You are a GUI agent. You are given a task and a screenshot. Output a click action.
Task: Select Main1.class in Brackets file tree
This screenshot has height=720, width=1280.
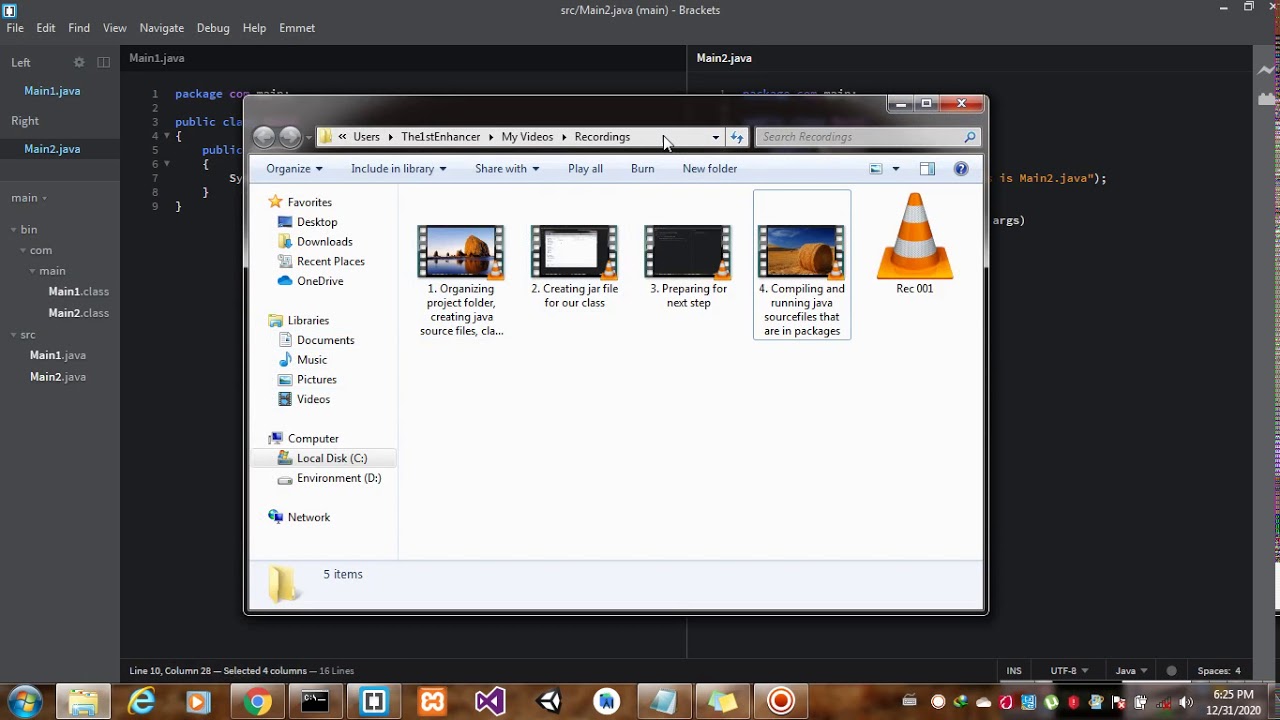pos(79,292)
